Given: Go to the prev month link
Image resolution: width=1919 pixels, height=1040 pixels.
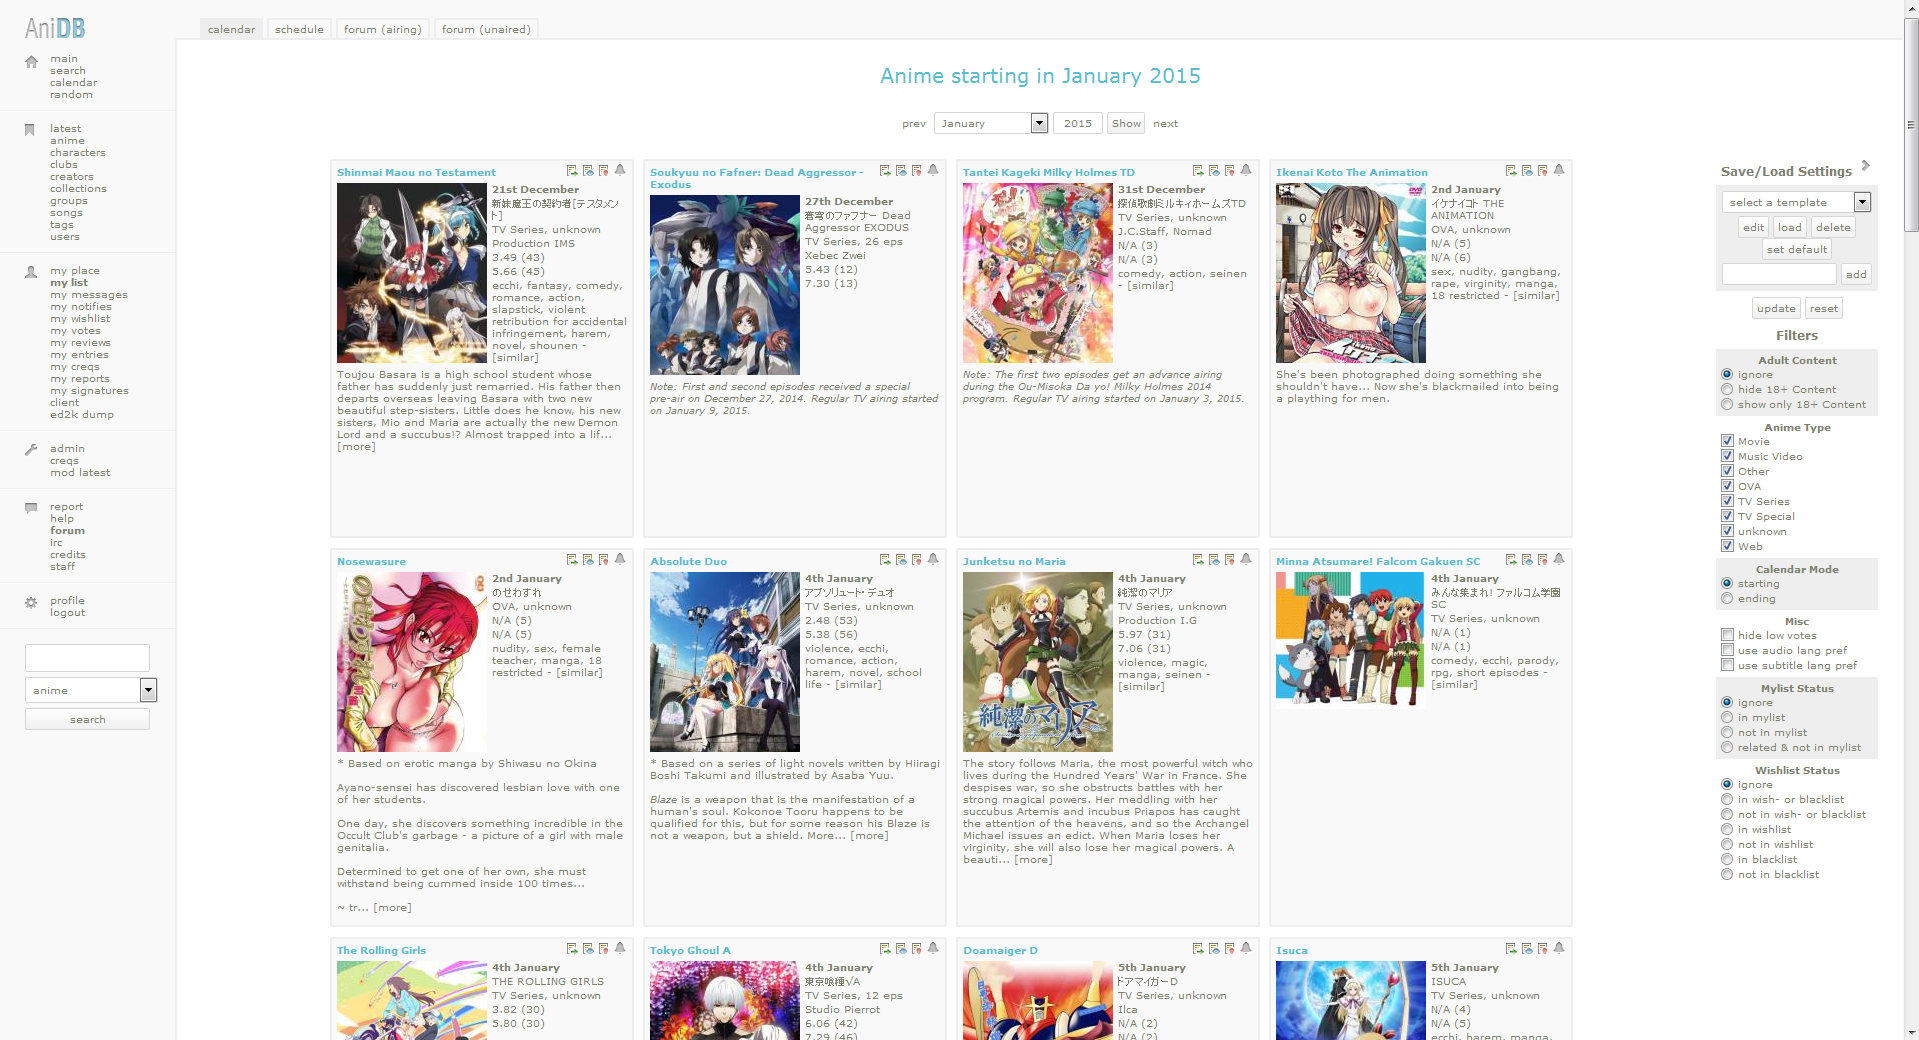Looking at the screenshot, I should pos(913,124).
